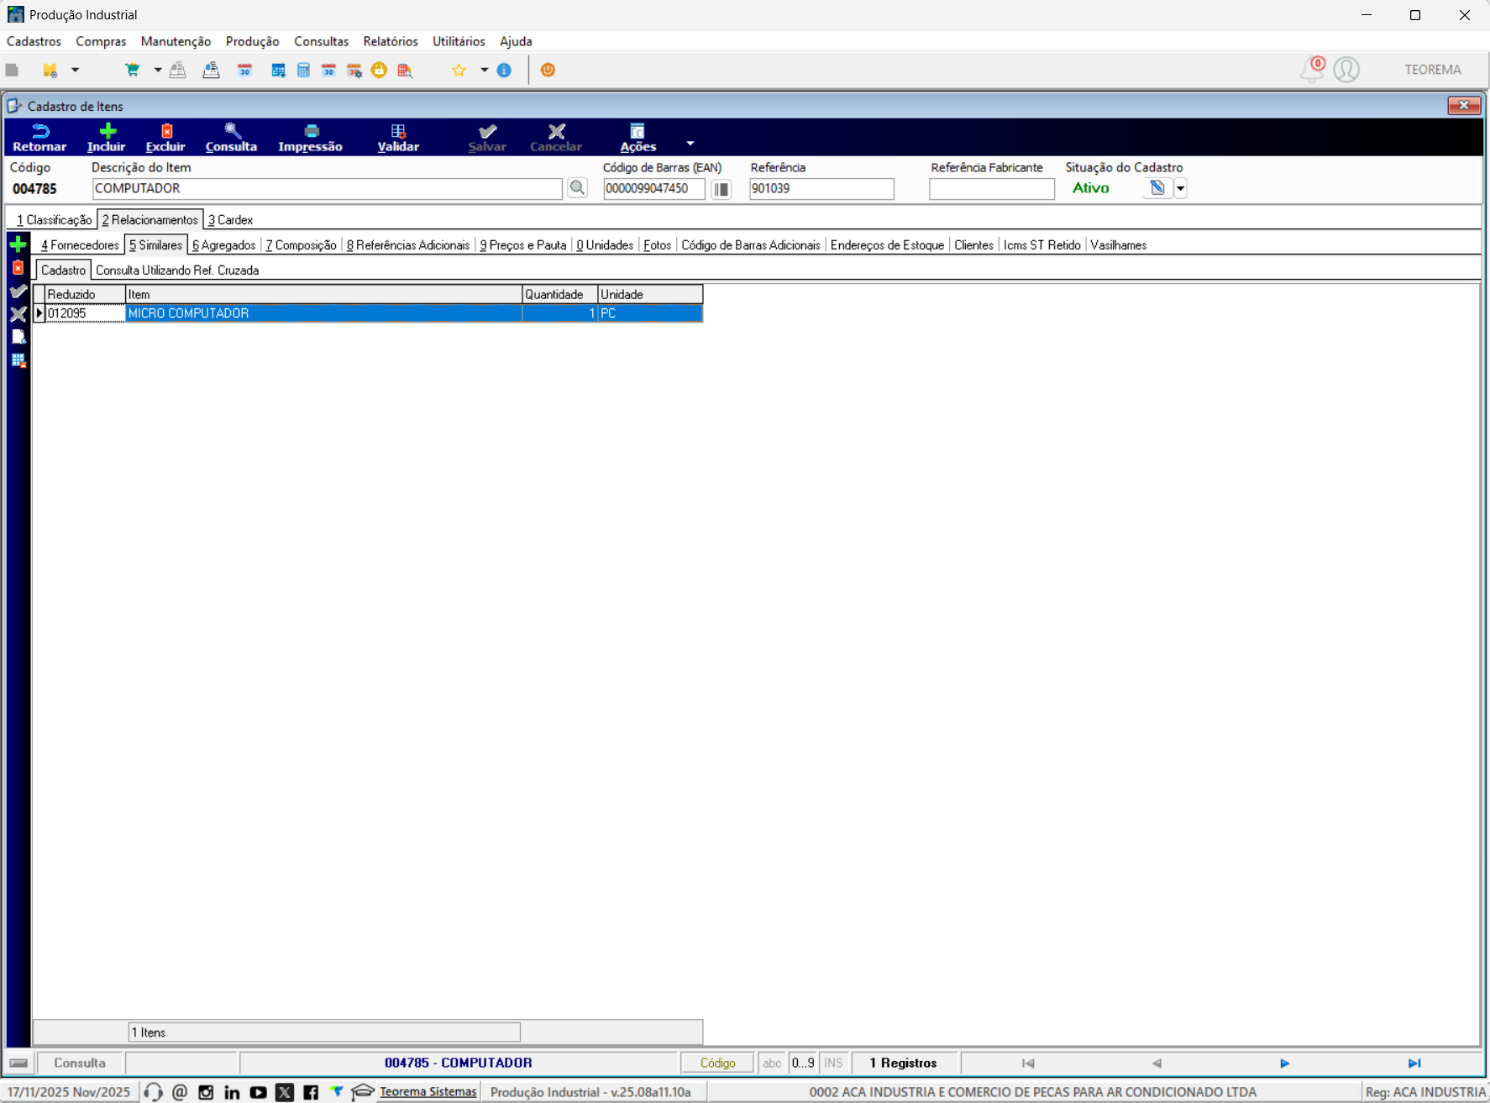The height and width of the screenshot is (1103, 1490).
Task: Click the Impressão button
Action: tap(310, 138)
